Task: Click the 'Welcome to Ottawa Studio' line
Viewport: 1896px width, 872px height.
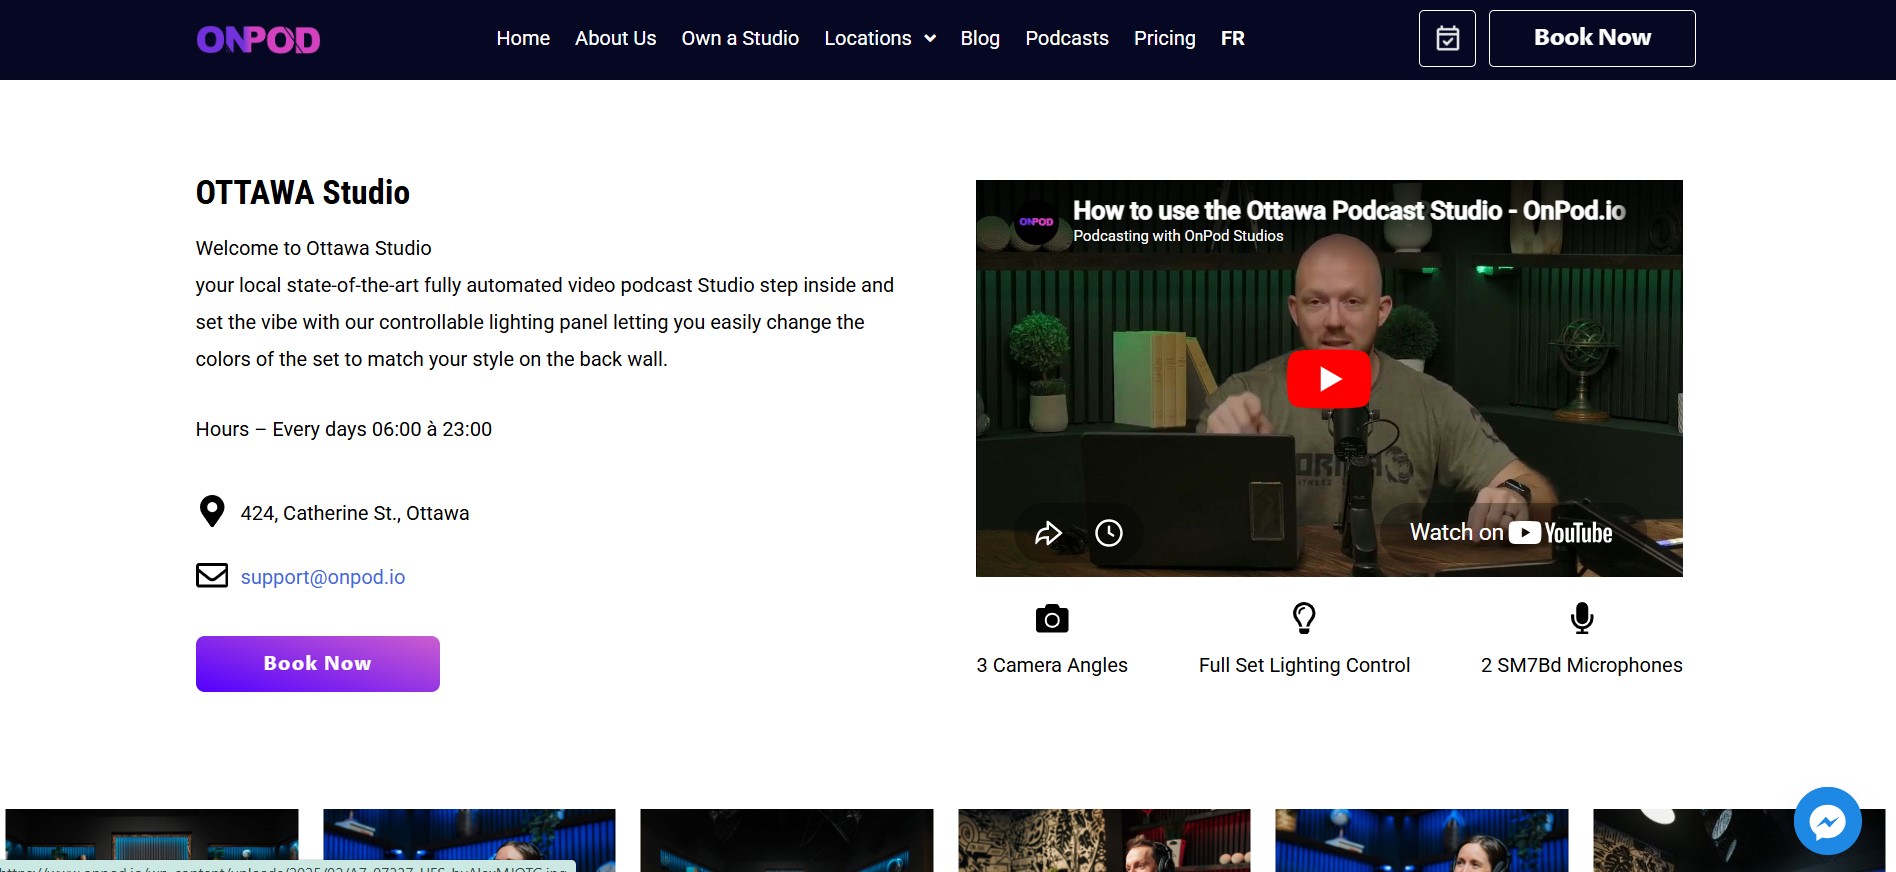Action: (314, 248)
